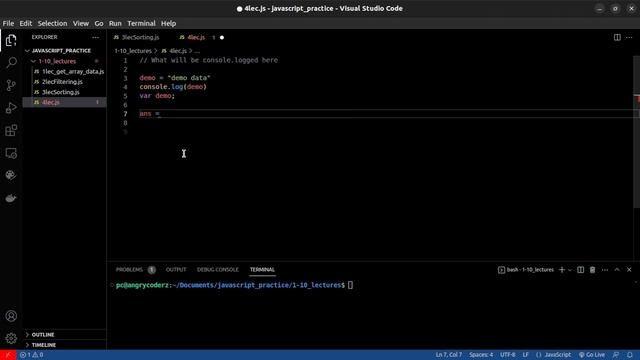This screenshot has height=360, width=640.
Task: Open the Explorer view in the activity bar
Action: pyautogui.click(x=11, y=40)
